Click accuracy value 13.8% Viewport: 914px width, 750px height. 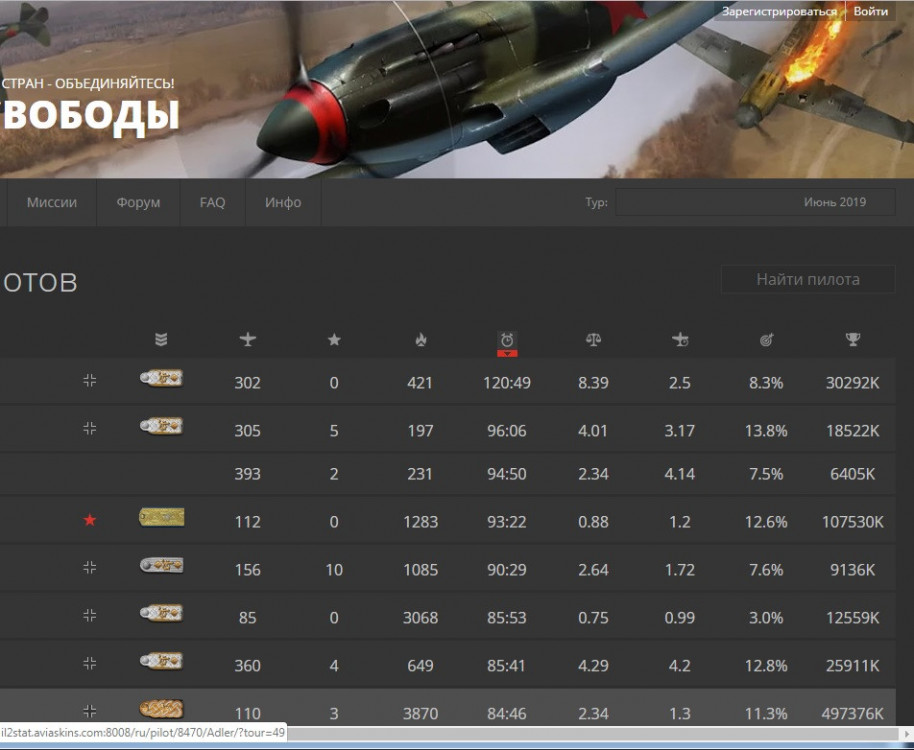tap(766, 431)
